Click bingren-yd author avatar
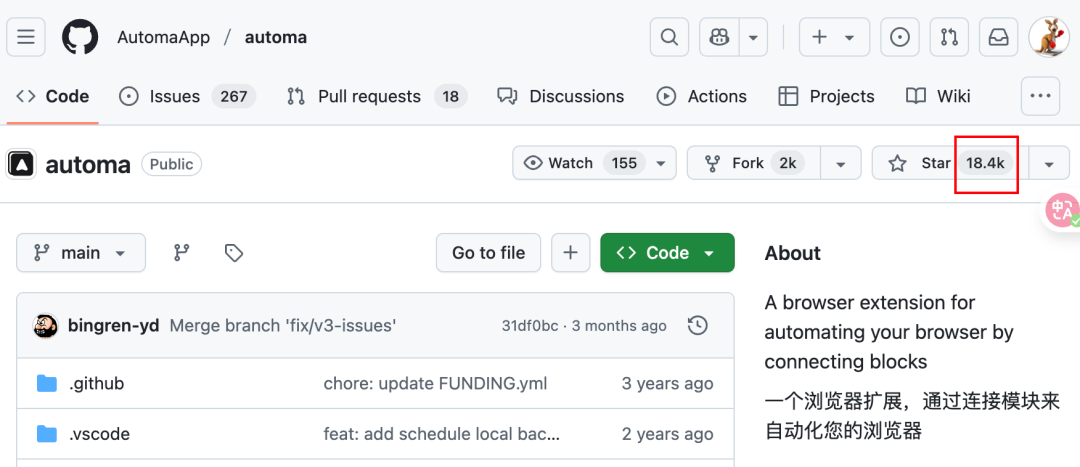The height and width of the screenshot is (467, 1080). 45,325
